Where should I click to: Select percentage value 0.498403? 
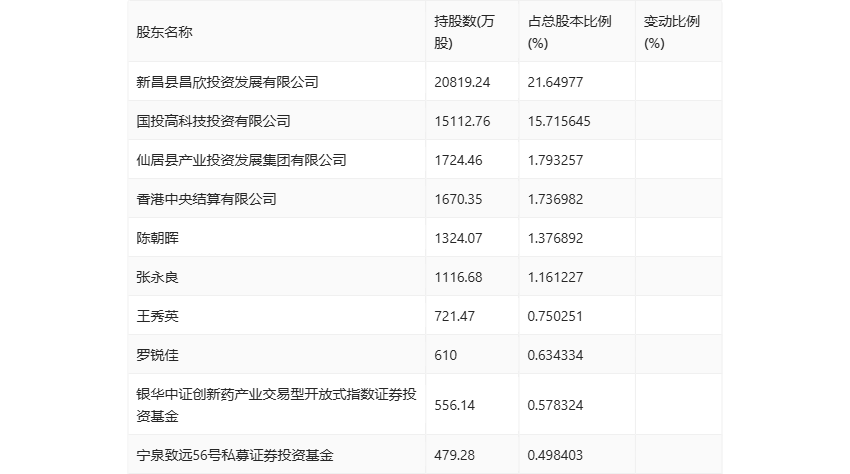click(555, 455)
